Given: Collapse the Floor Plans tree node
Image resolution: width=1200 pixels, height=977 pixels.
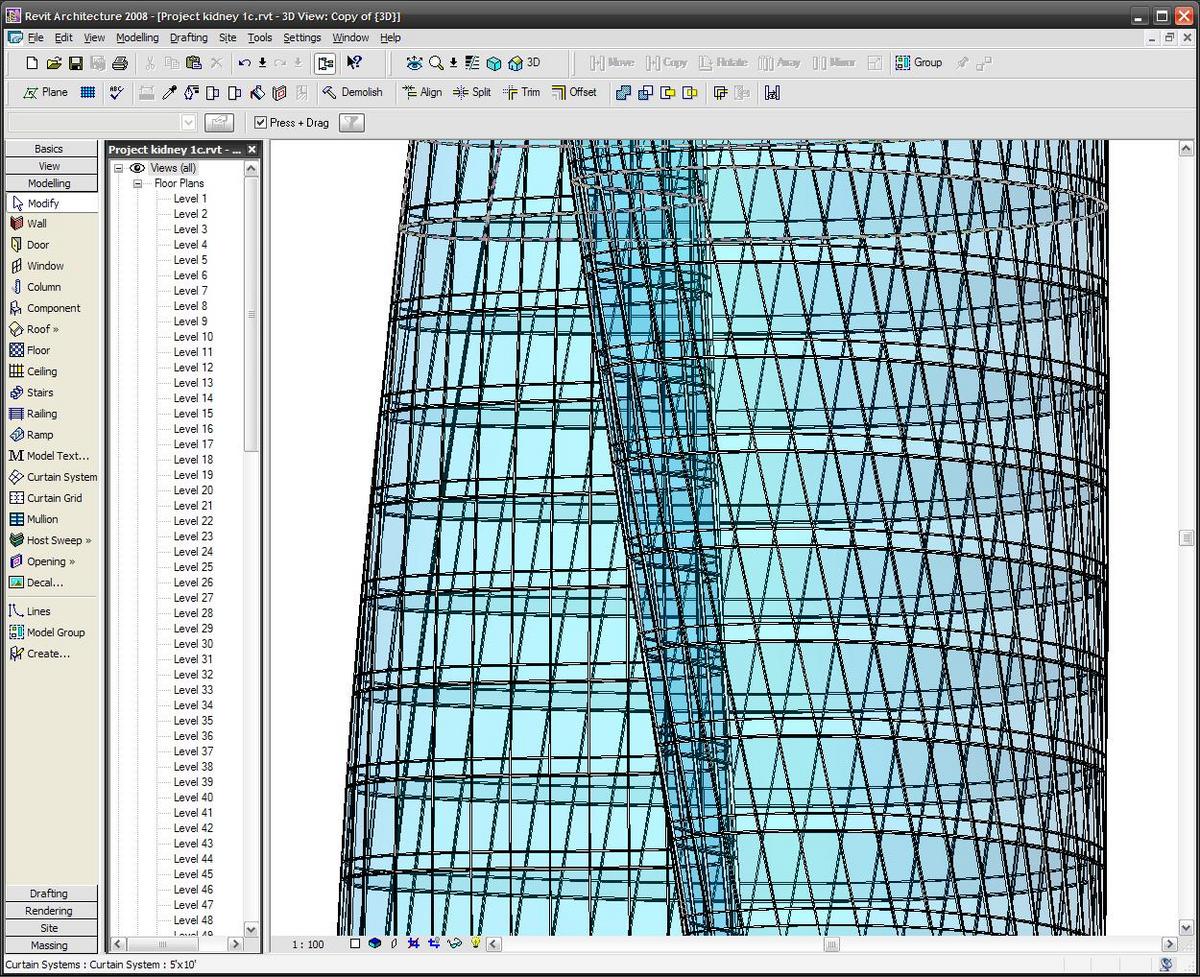Looking at the screenshot, I should [x=137, y=183].
